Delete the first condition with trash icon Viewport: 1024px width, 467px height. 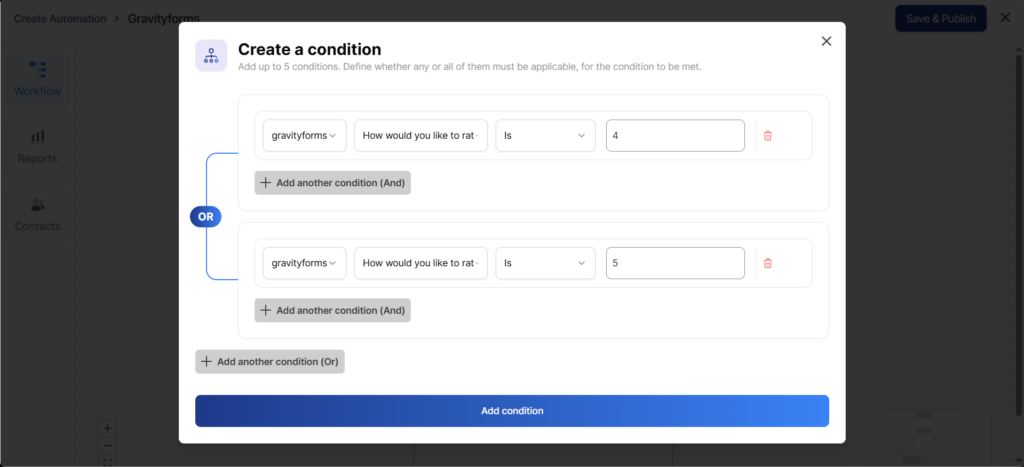[768, 136]
